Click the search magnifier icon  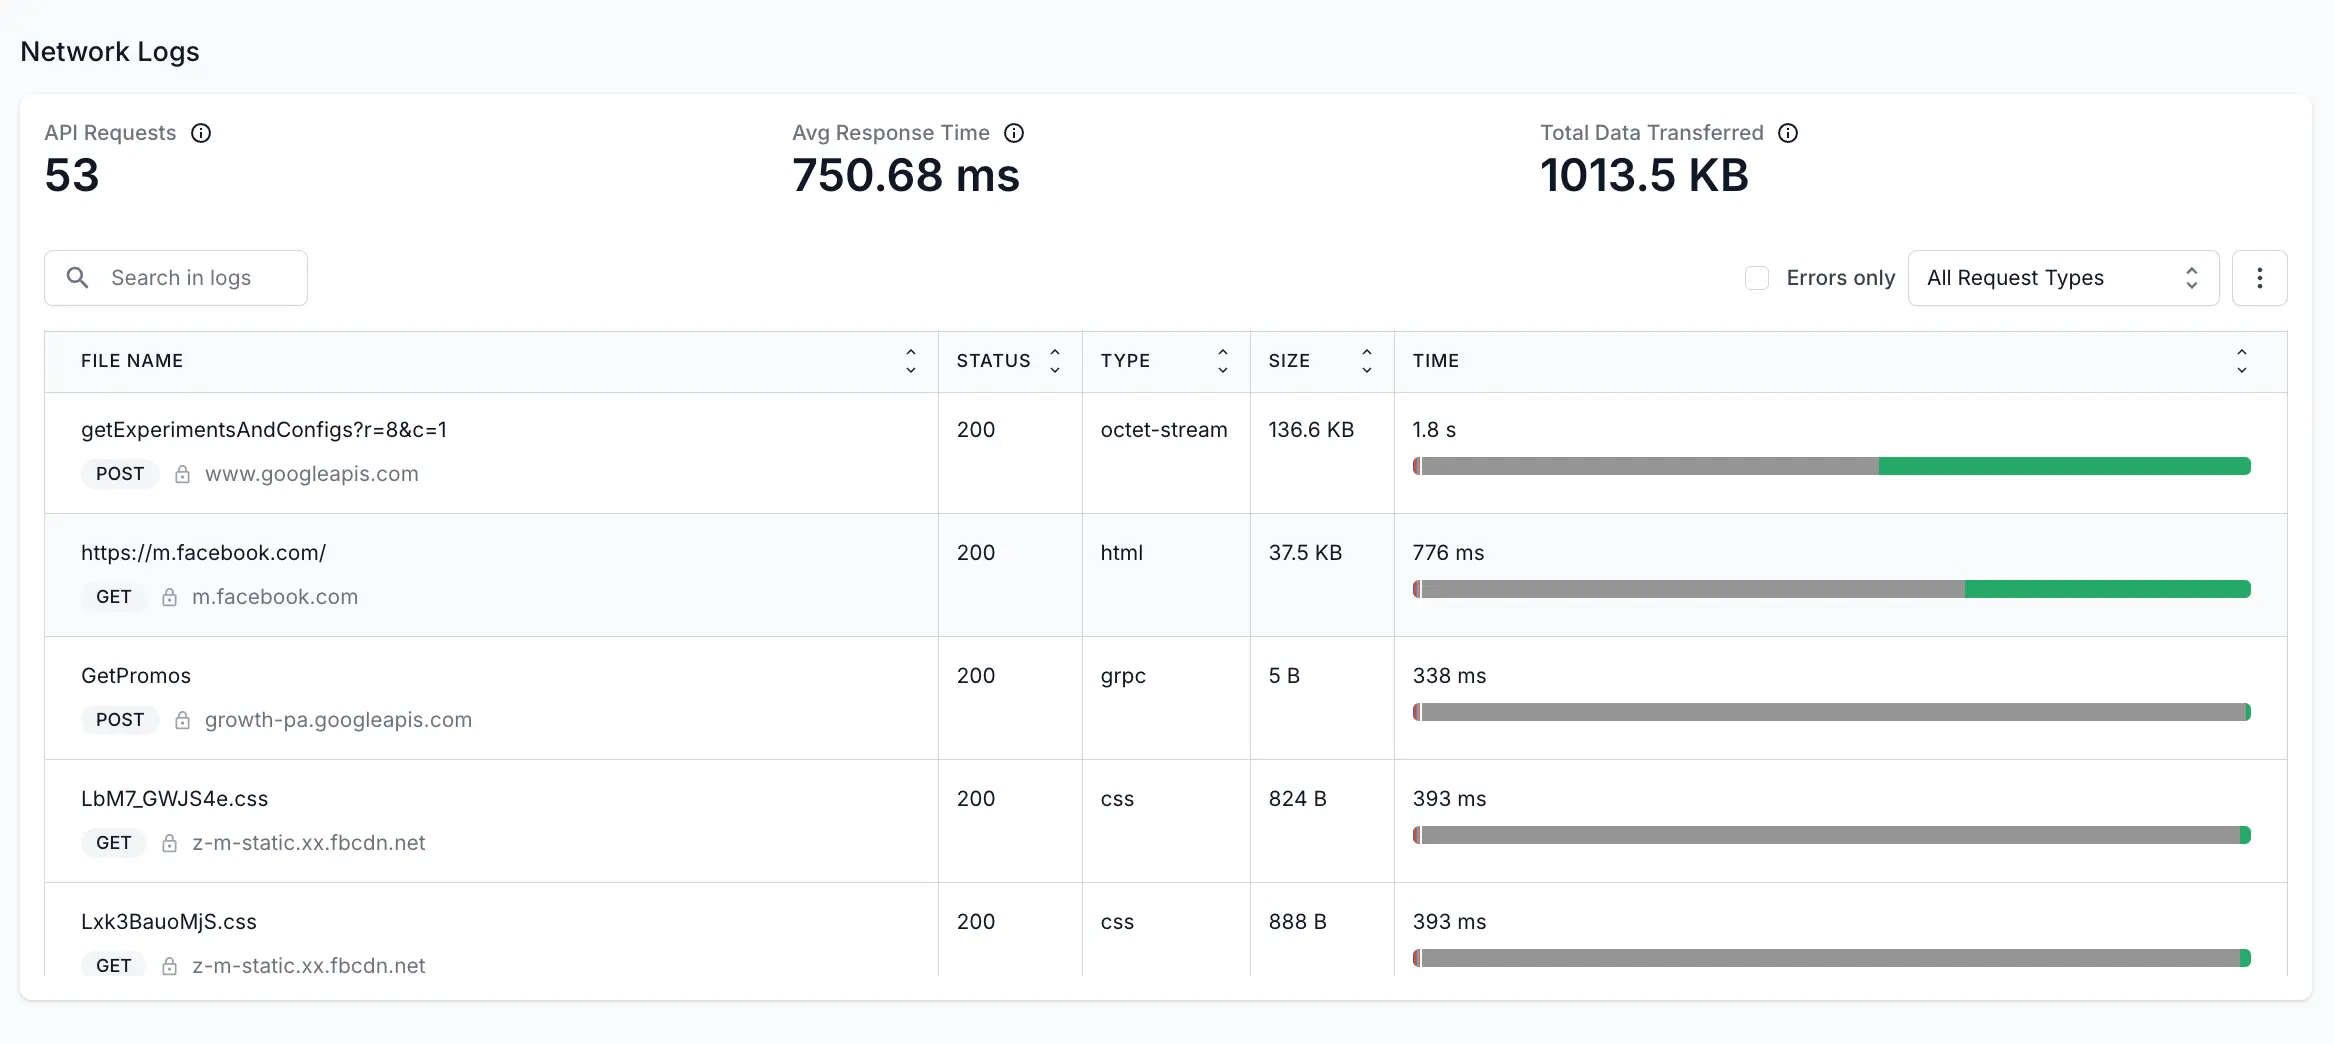click(78, 278)
